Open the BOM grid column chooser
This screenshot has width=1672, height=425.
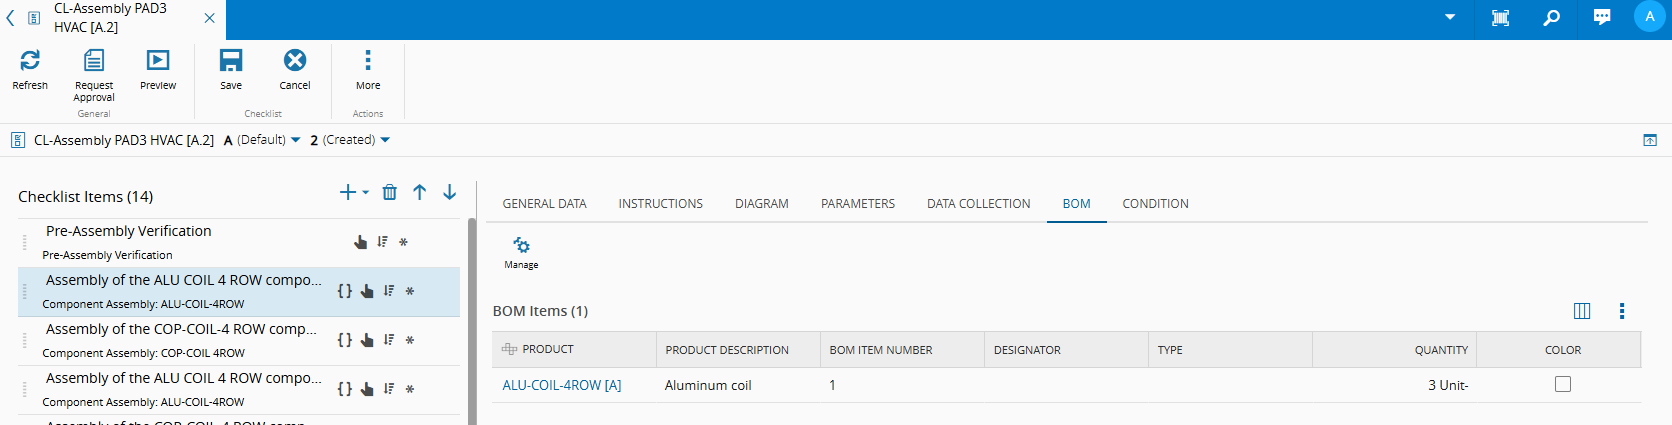click(1582, 311)
